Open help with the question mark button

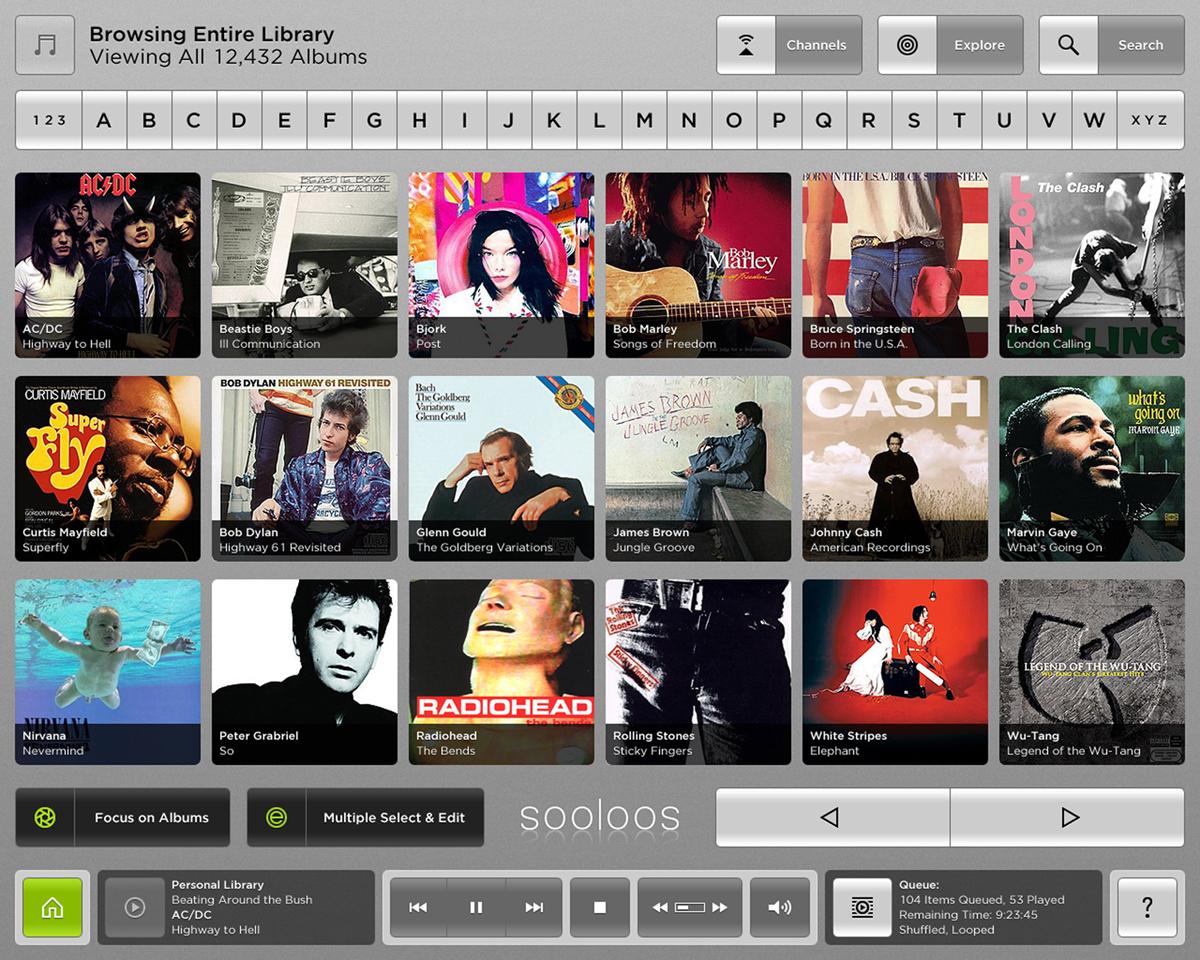1147,907
